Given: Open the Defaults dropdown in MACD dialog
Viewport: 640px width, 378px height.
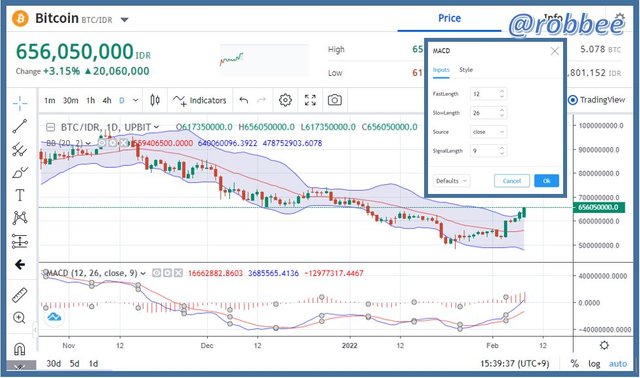Looking at the screenshot, I should click(451, 181).
